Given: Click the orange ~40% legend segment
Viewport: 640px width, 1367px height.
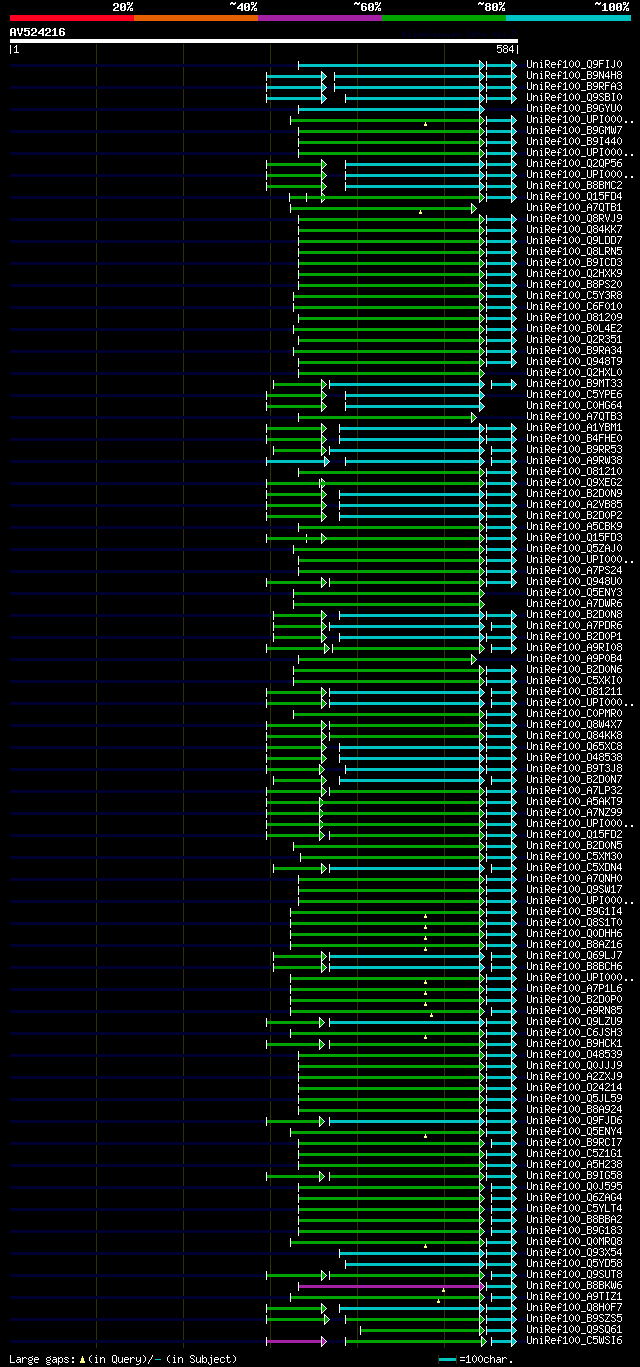Looking at the screenshot, I should click(x=196, y=18).
